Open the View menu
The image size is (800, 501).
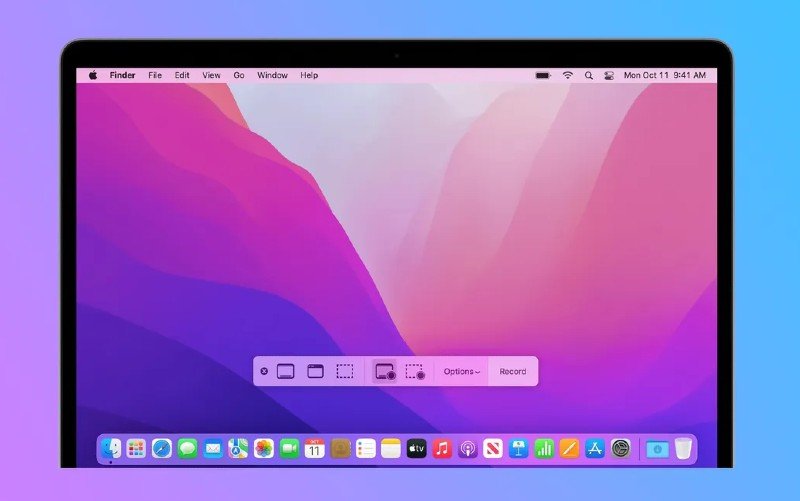click(211, 75)
